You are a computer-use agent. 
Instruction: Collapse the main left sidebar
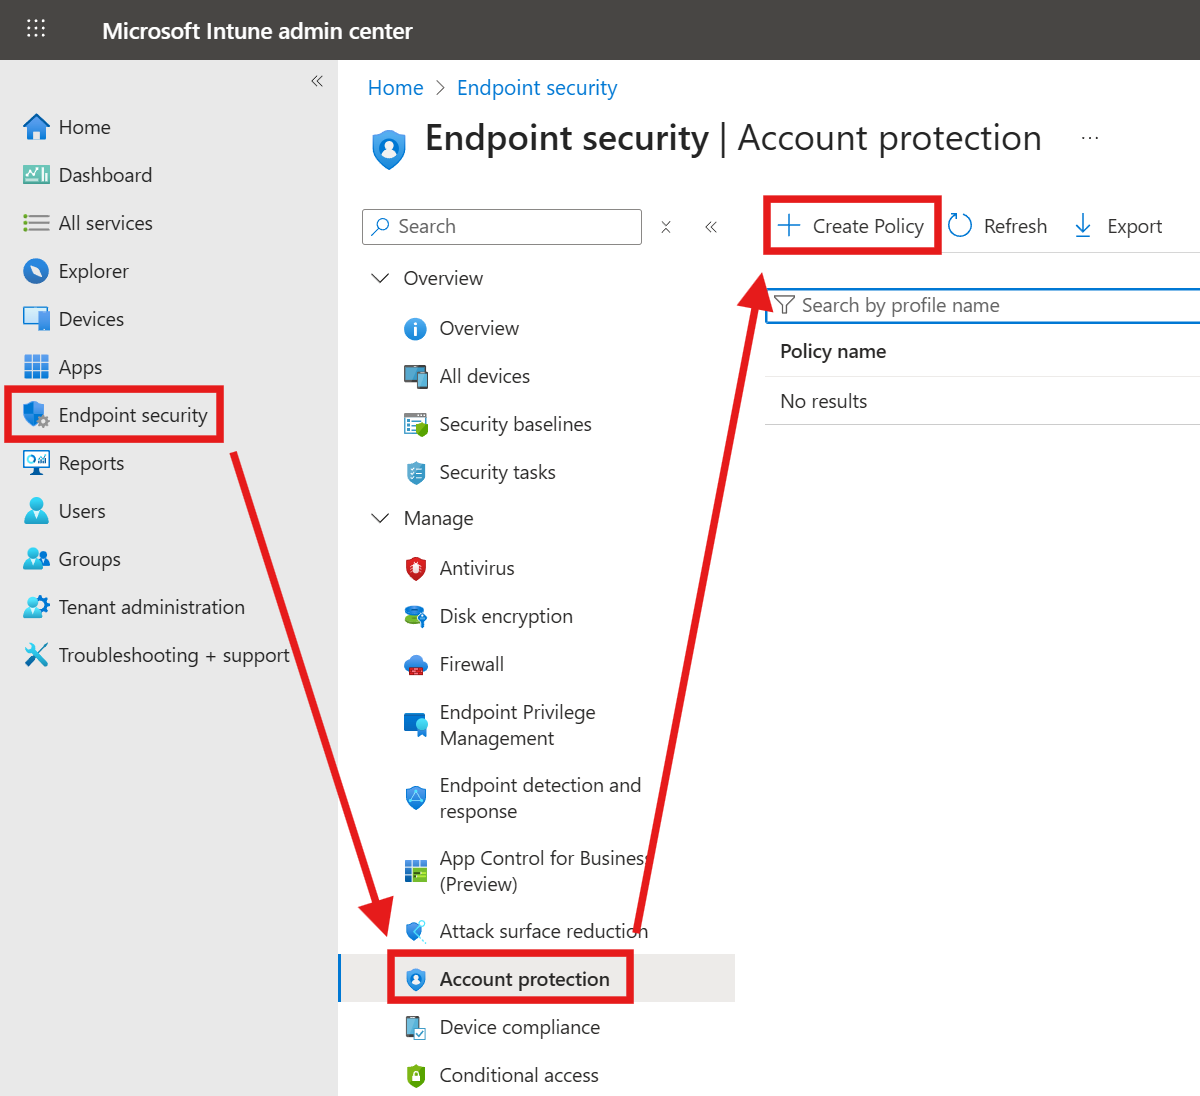[x=317, y=81]
